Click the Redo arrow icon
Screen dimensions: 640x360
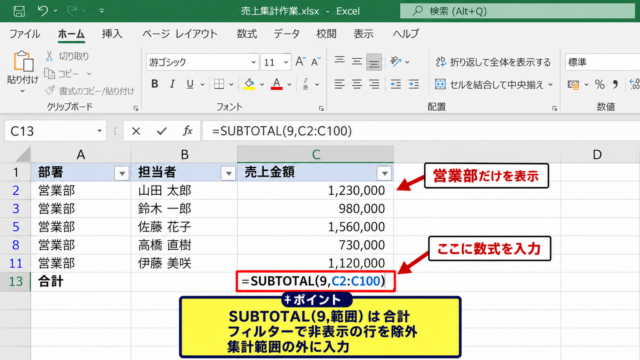(x=72, y=11)
